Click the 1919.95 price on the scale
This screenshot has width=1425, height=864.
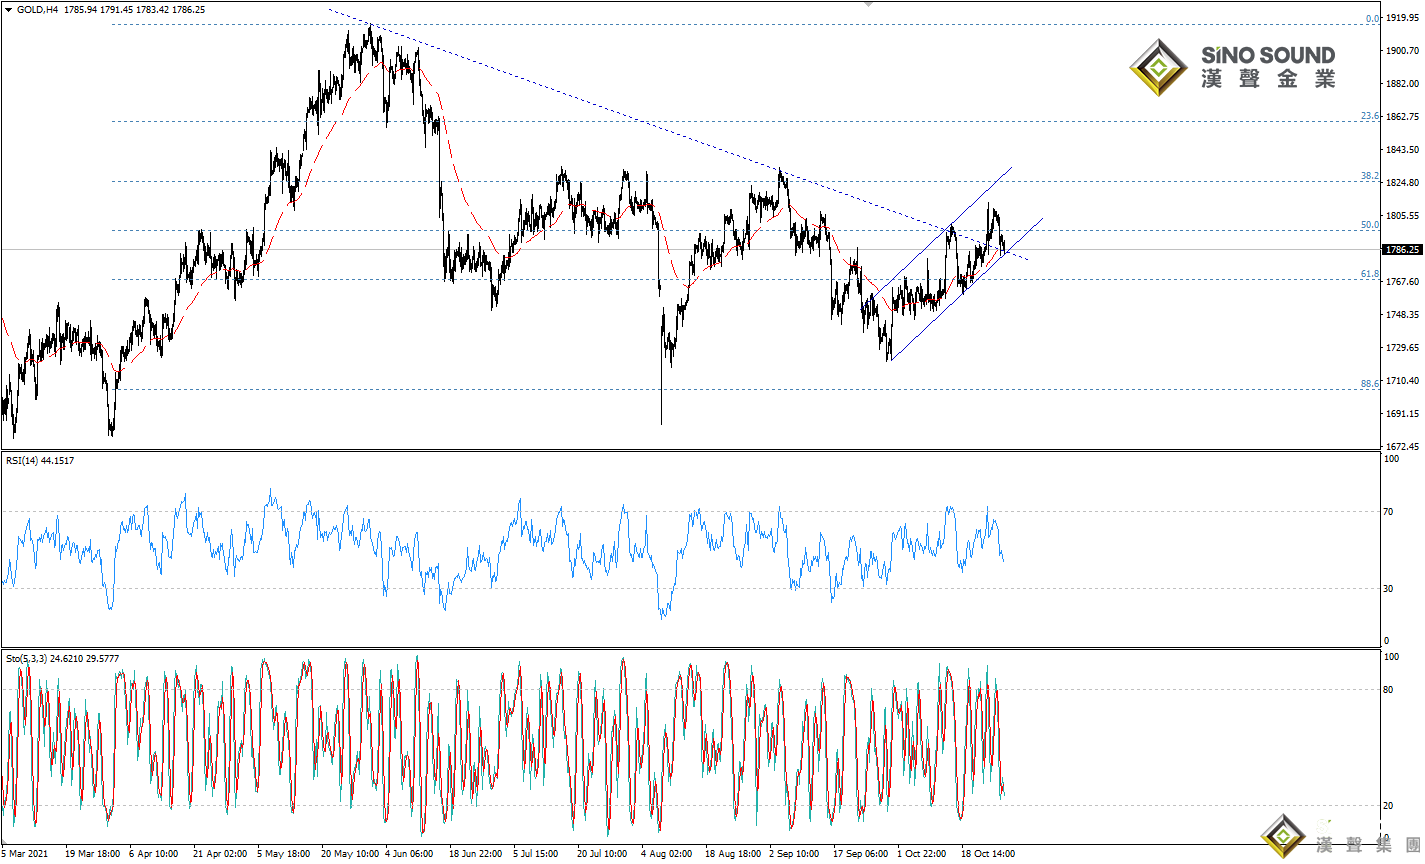point(1401,18)
